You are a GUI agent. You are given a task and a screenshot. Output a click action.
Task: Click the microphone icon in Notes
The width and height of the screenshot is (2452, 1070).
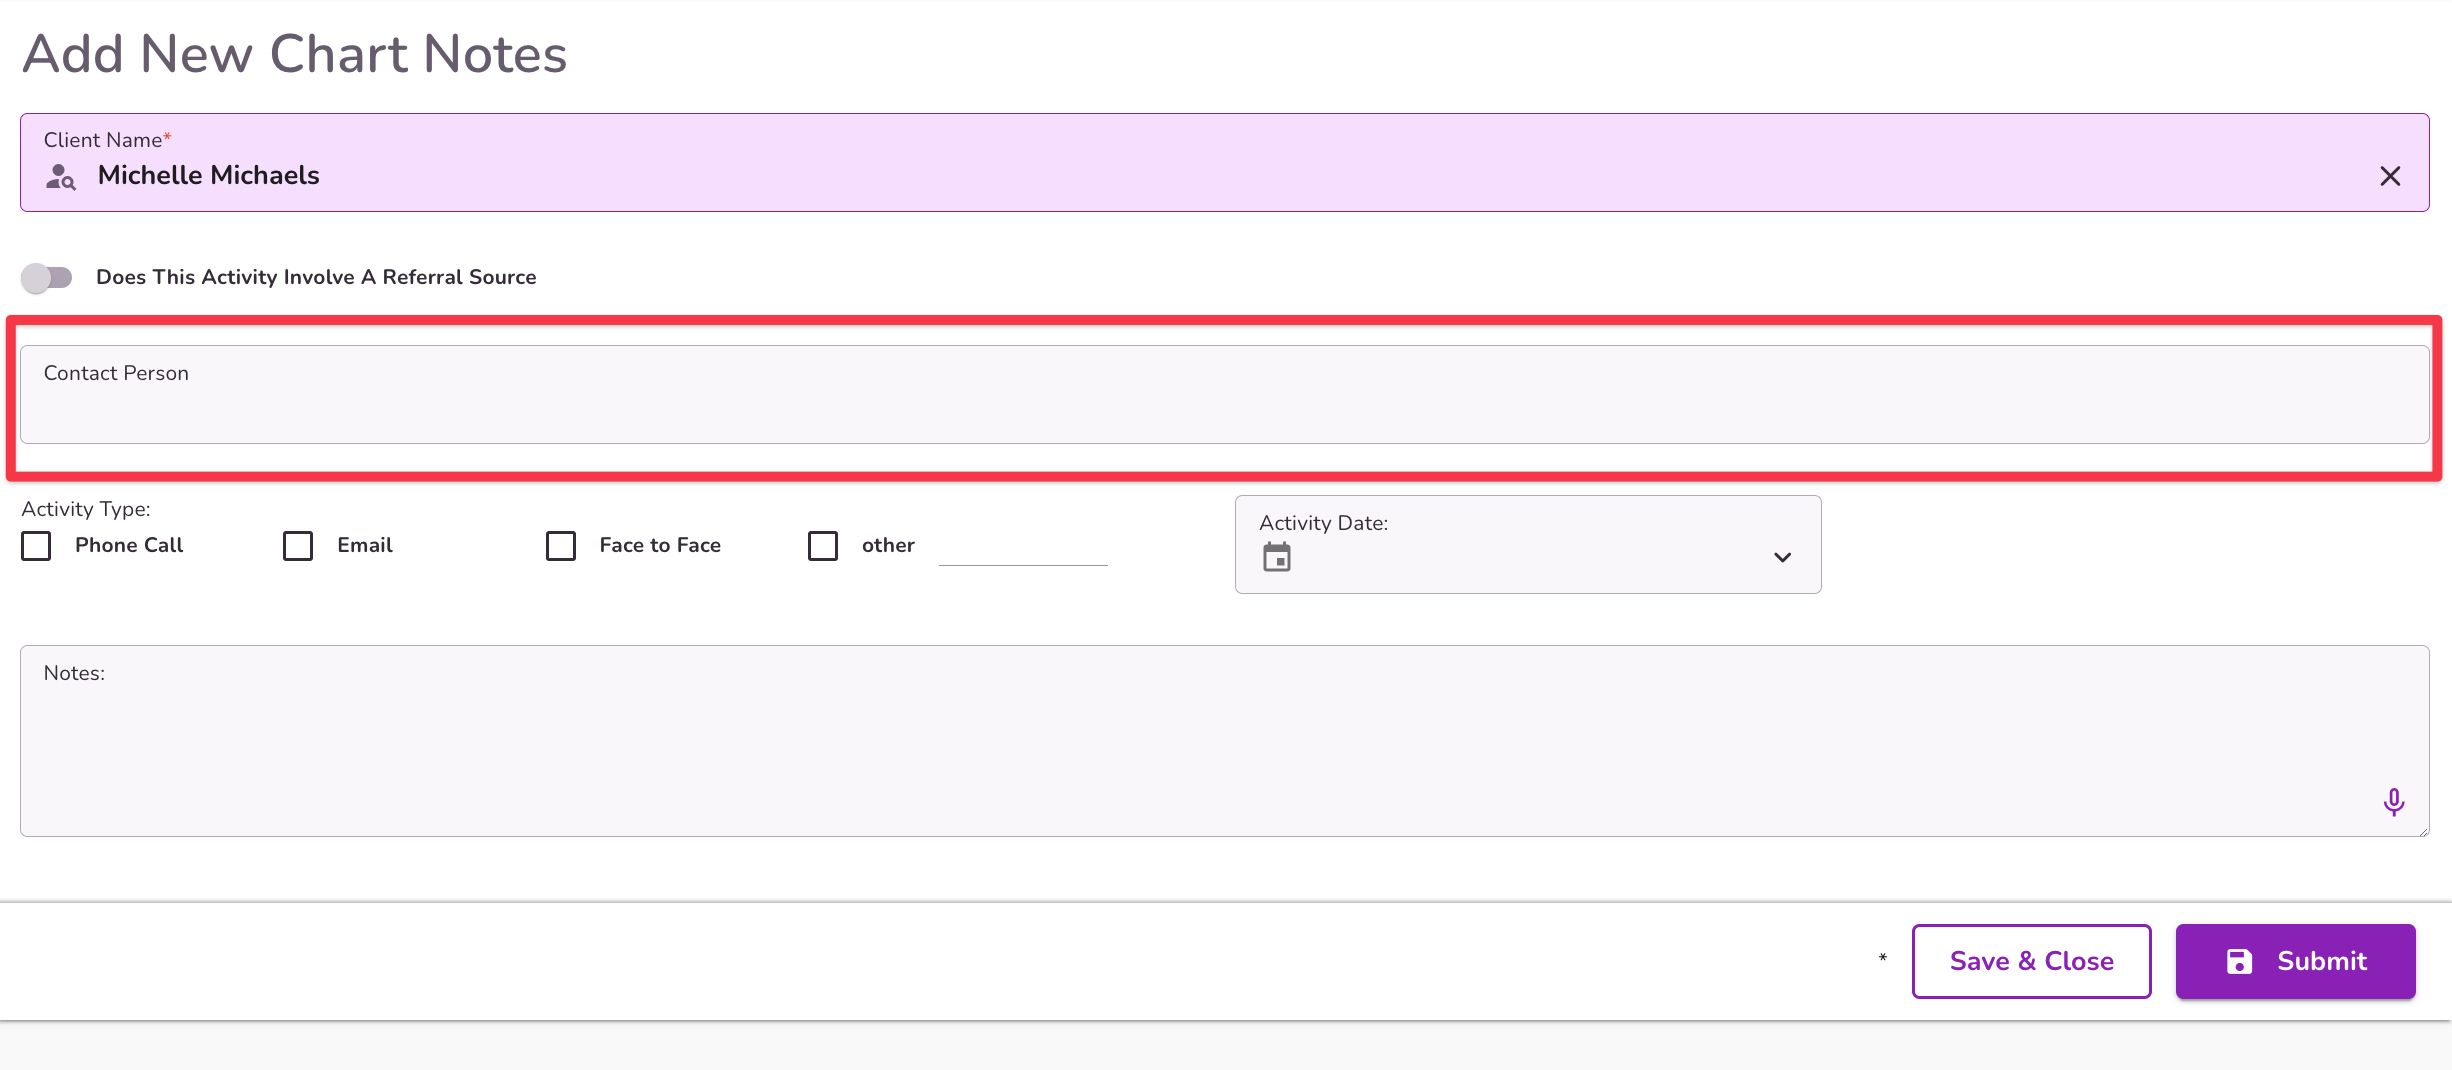pyautogui.click(x=2394, y=801)
